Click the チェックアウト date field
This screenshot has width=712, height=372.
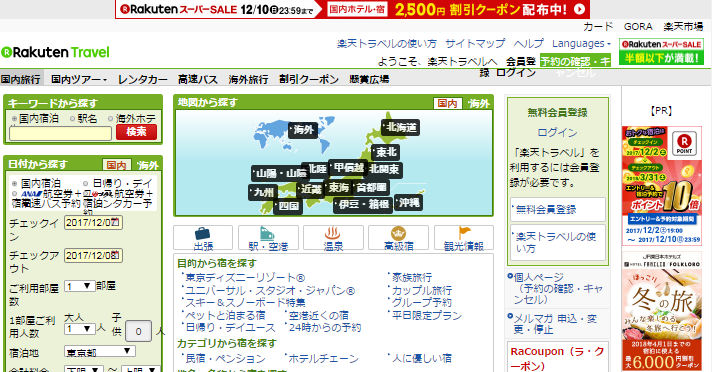tap(93, 255)
